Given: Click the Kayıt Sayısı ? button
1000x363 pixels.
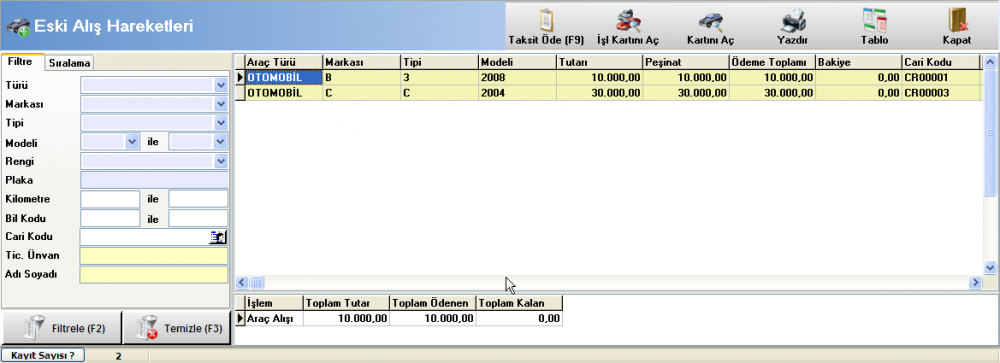Looking at the screenshot, I should 43,355.
